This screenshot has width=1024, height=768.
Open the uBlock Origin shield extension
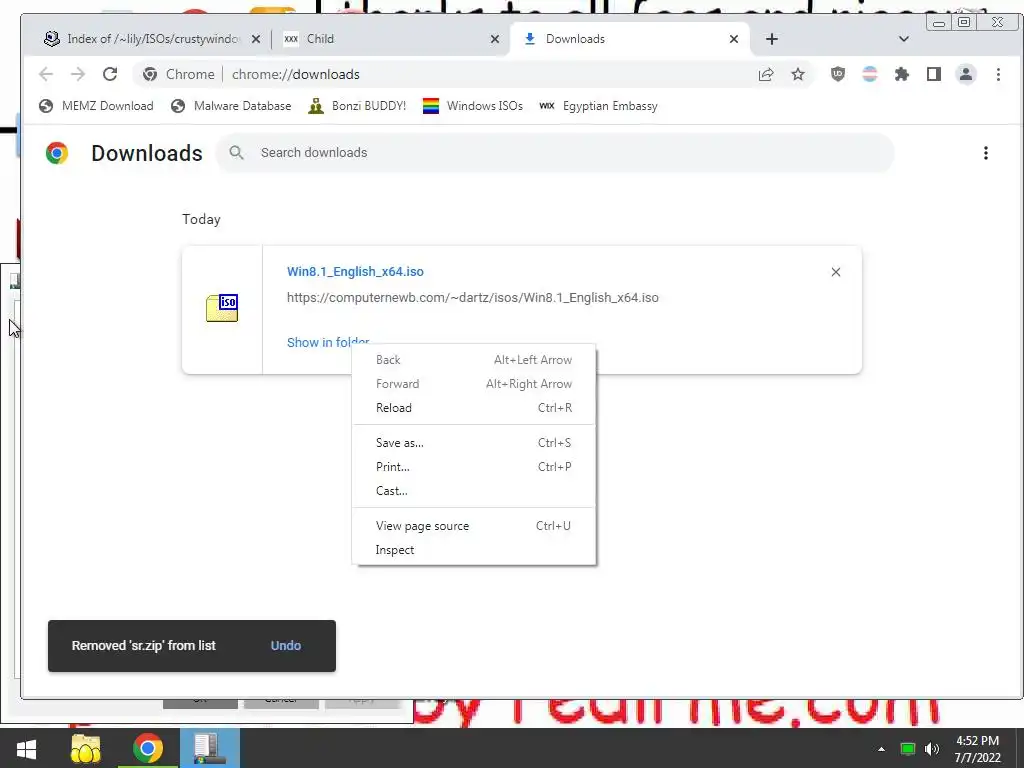click(838, 74)
